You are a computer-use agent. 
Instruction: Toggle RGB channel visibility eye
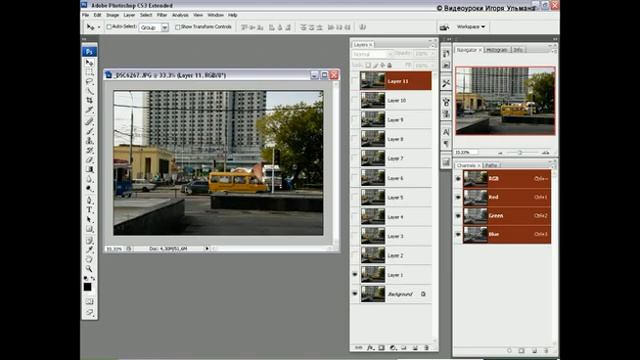click(x=458, y=179)
